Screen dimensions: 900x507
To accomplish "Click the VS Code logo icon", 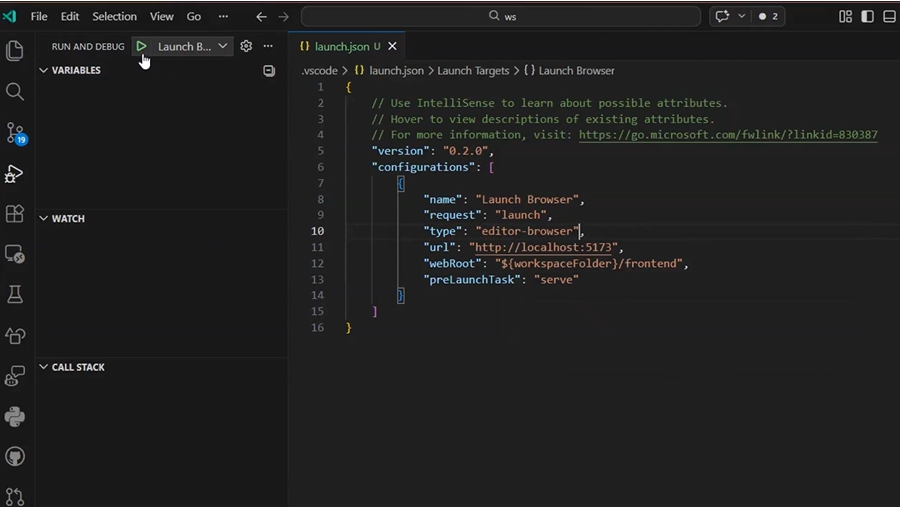I will tap(10, 16).
